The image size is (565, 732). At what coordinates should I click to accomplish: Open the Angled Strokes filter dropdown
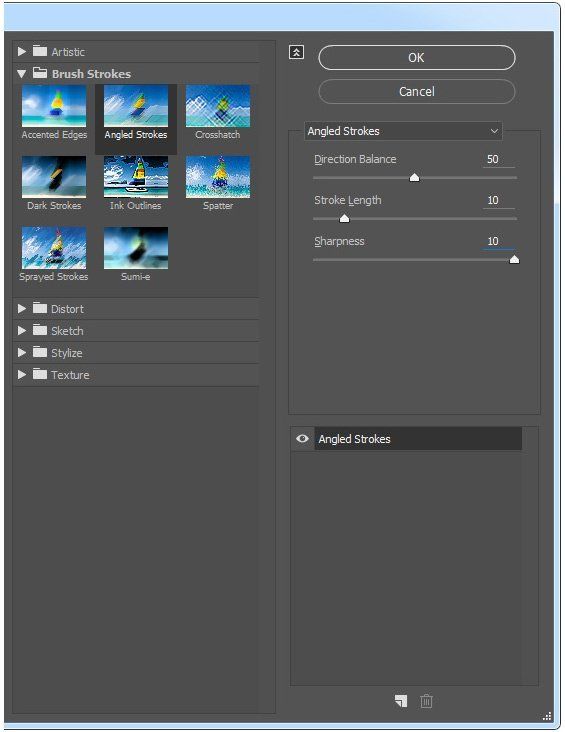point(403,131)
